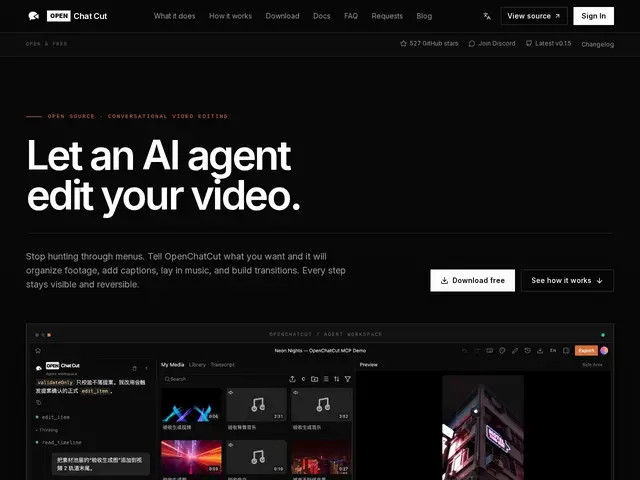Click audio preview icon on 2:31 music clip
Screen dimensions: 640x480
pyautogui.click(x=231, y=393)
